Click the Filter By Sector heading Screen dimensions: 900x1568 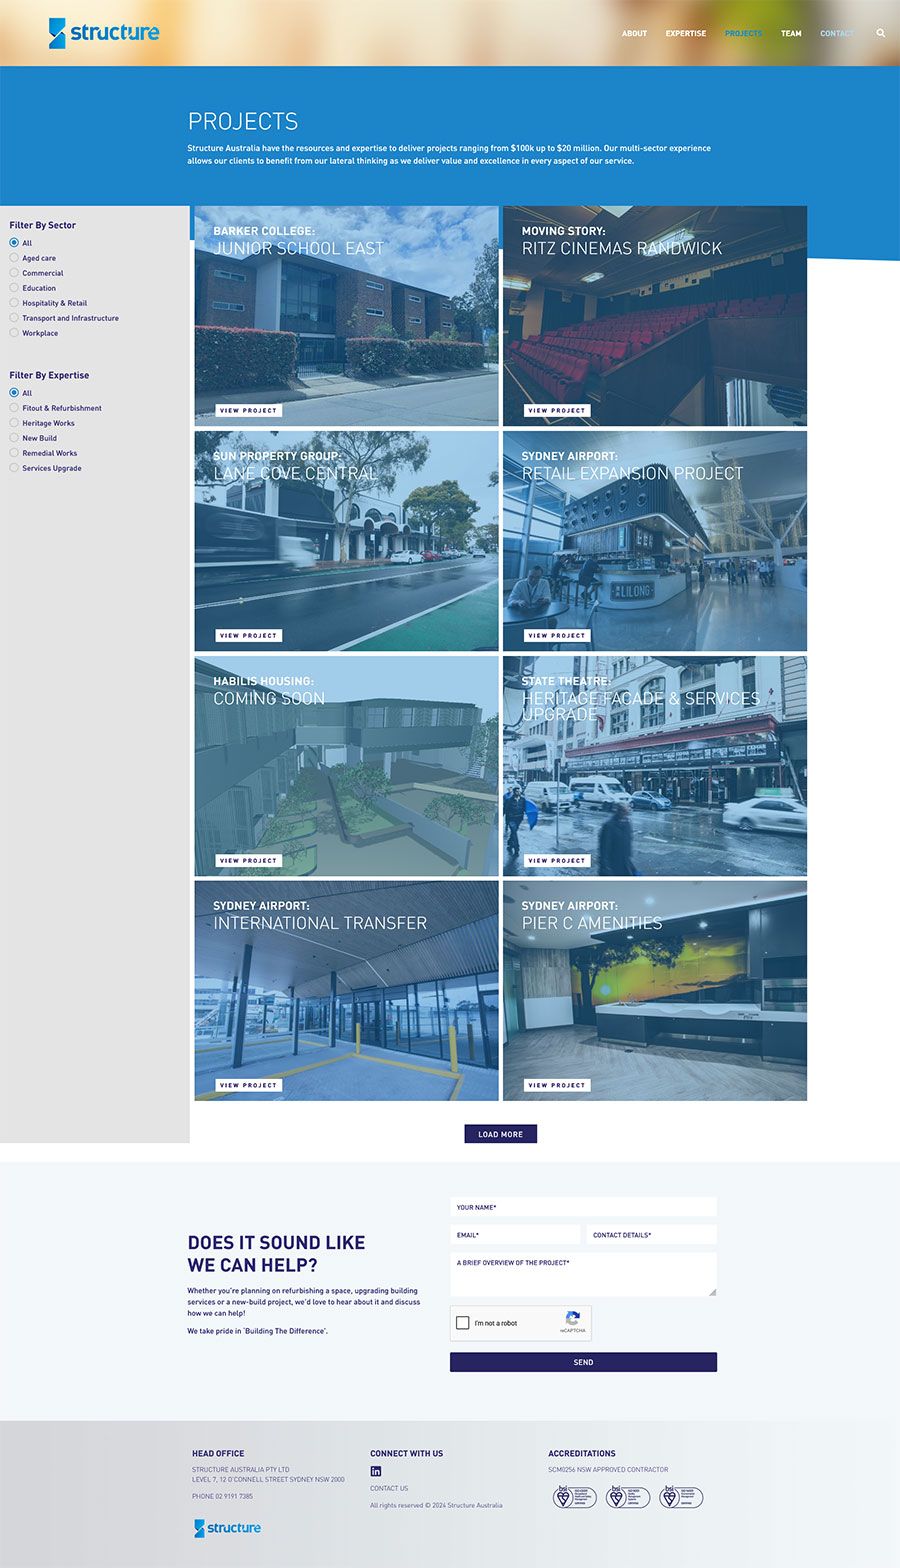pos(43,225)
